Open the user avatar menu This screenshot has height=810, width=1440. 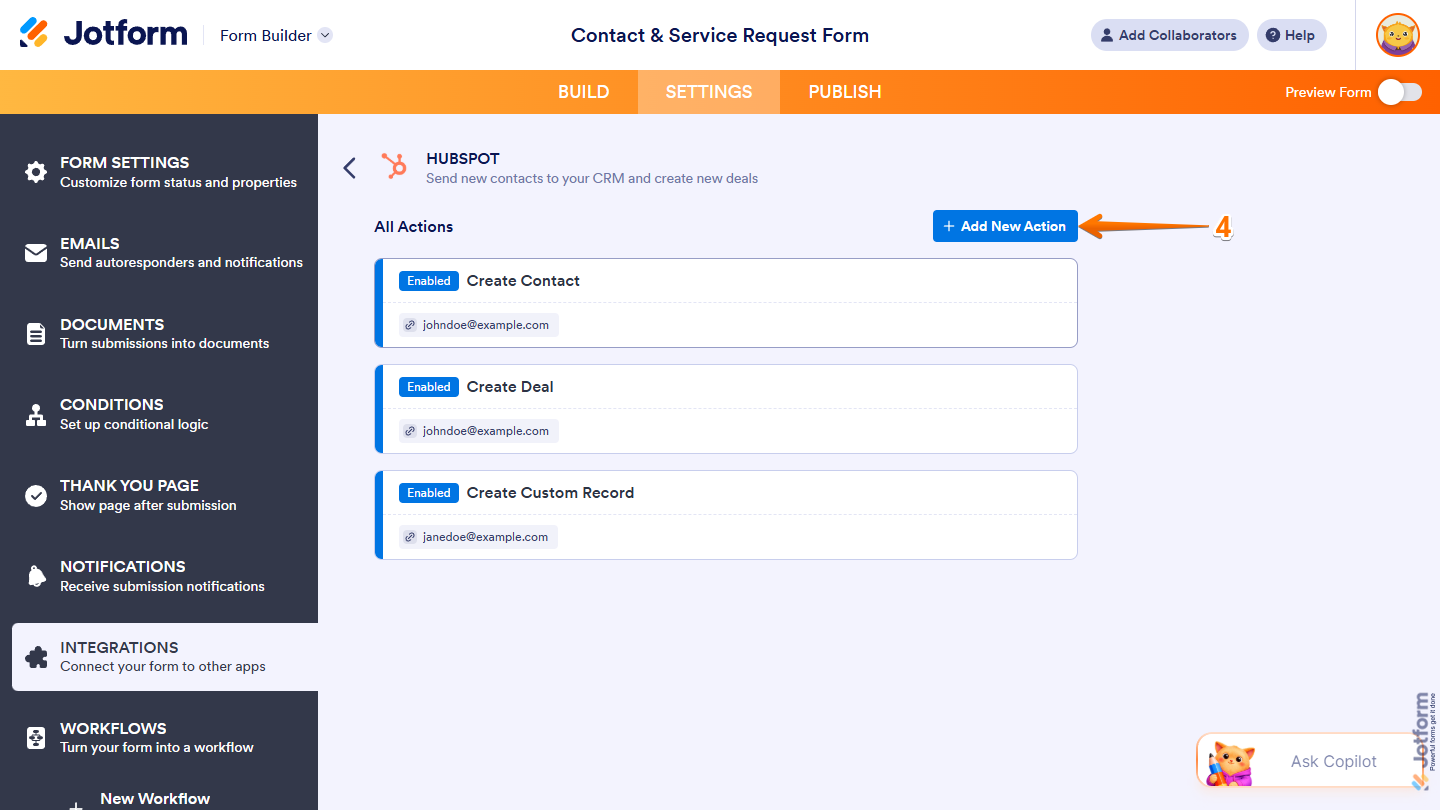click(1397, 35)
